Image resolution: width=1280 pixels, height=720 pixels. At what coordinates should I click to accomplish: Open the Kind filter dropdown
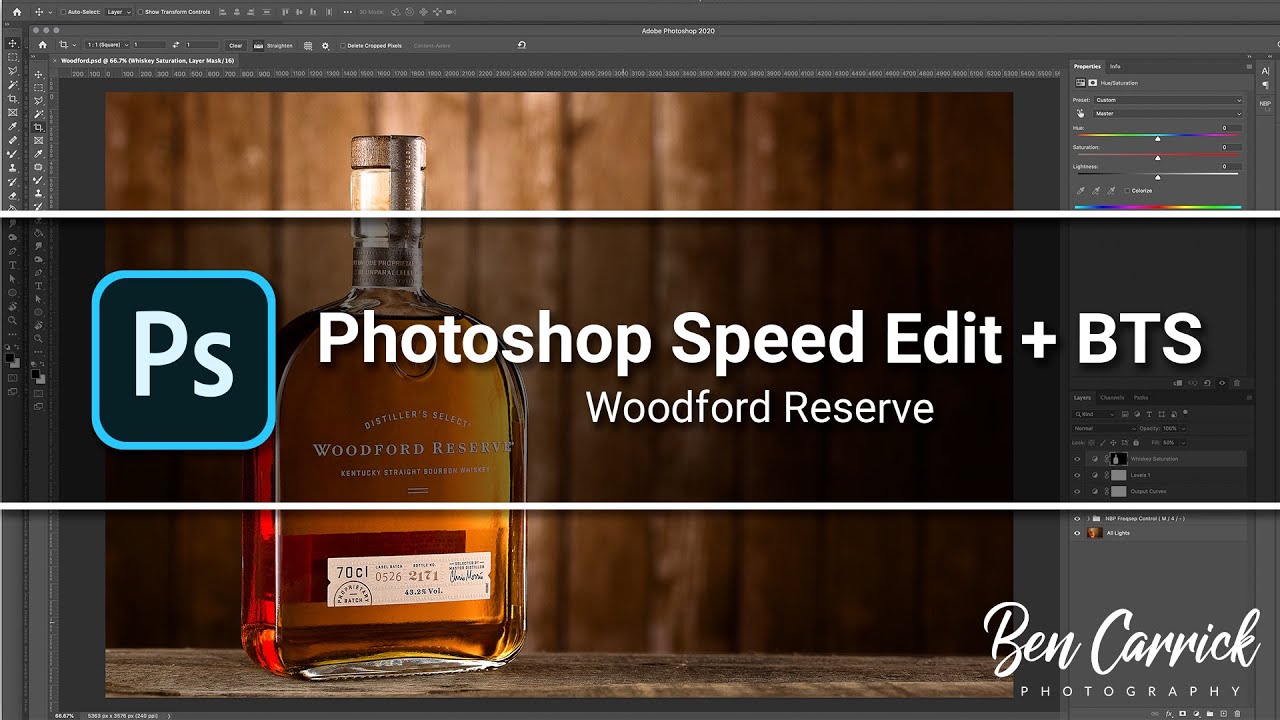point(1095,413)
